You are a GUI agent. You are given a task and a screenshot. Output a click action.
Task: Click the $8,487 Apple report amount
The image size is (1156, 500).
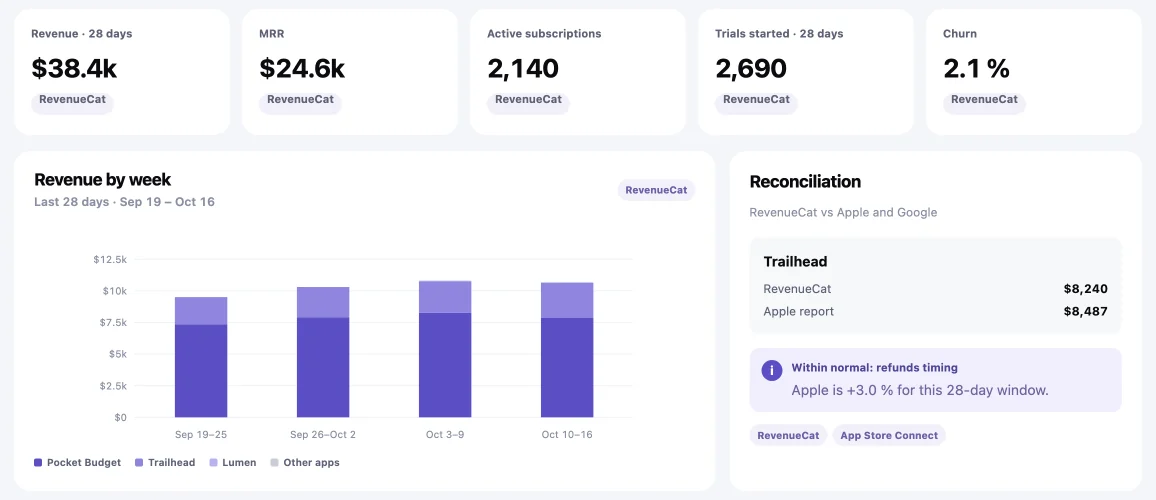[x=1085, y=311]
